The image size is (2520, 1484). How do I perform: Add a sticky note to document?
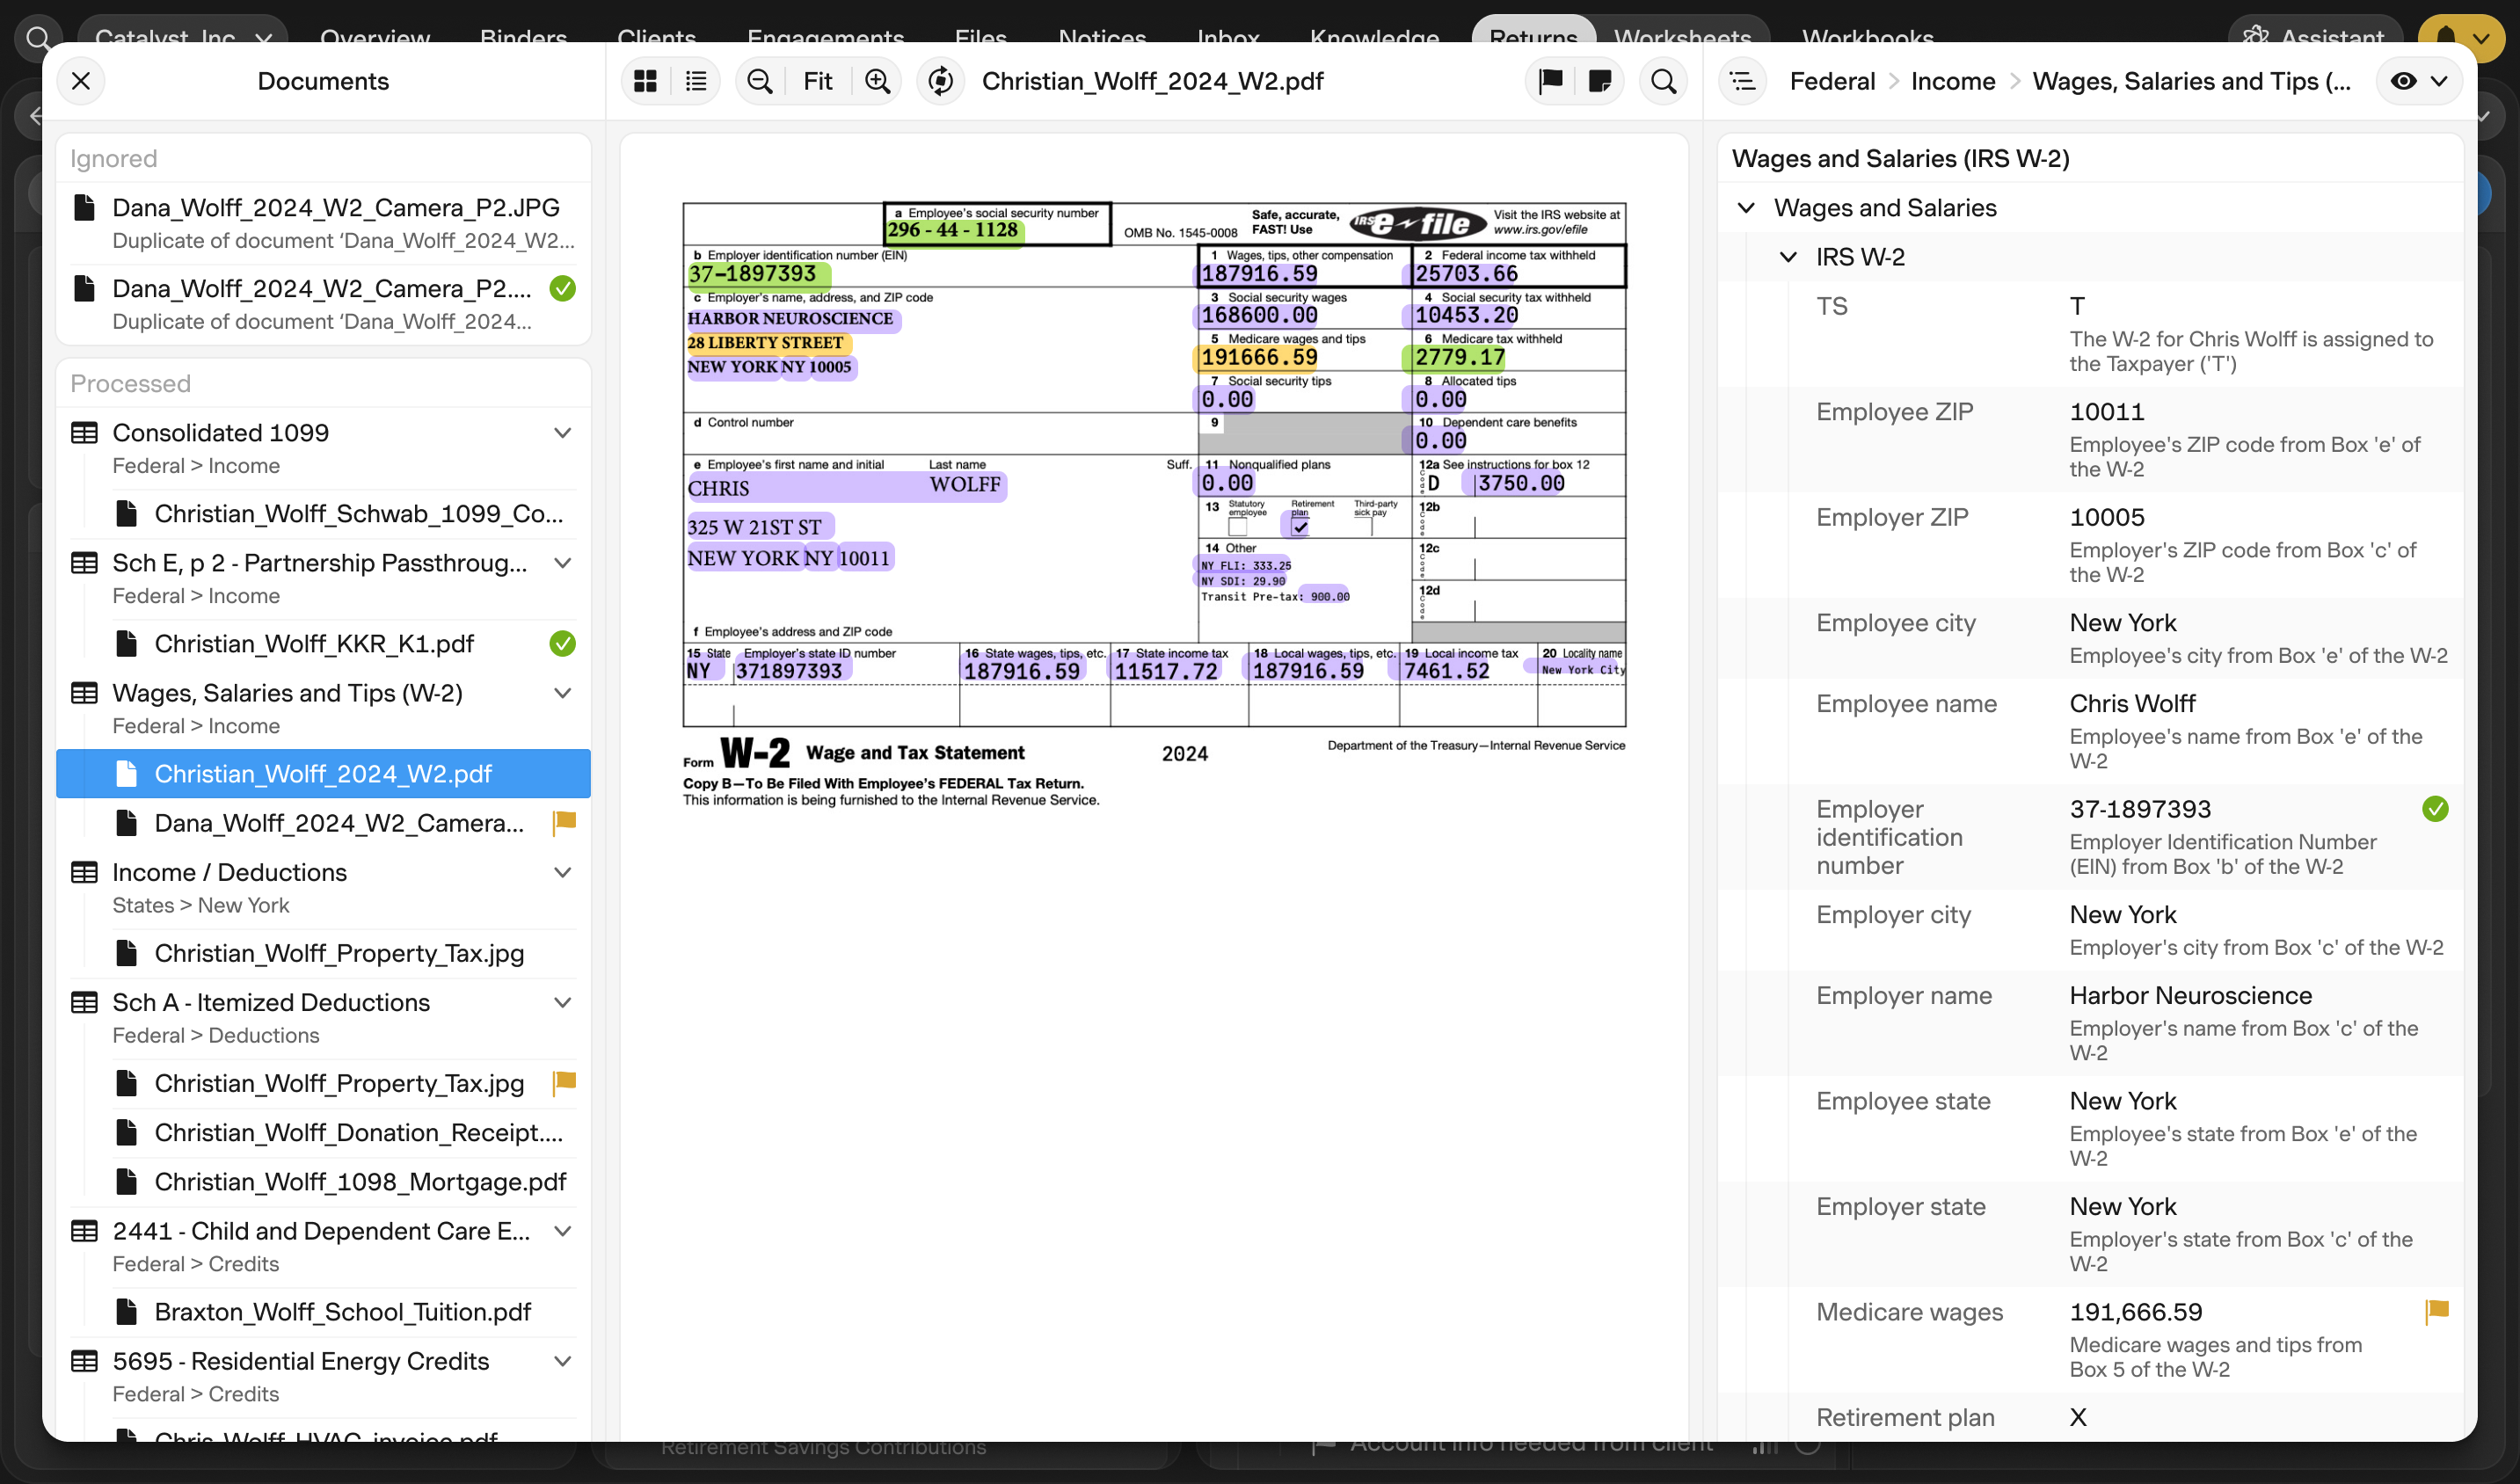point(1600,81)
